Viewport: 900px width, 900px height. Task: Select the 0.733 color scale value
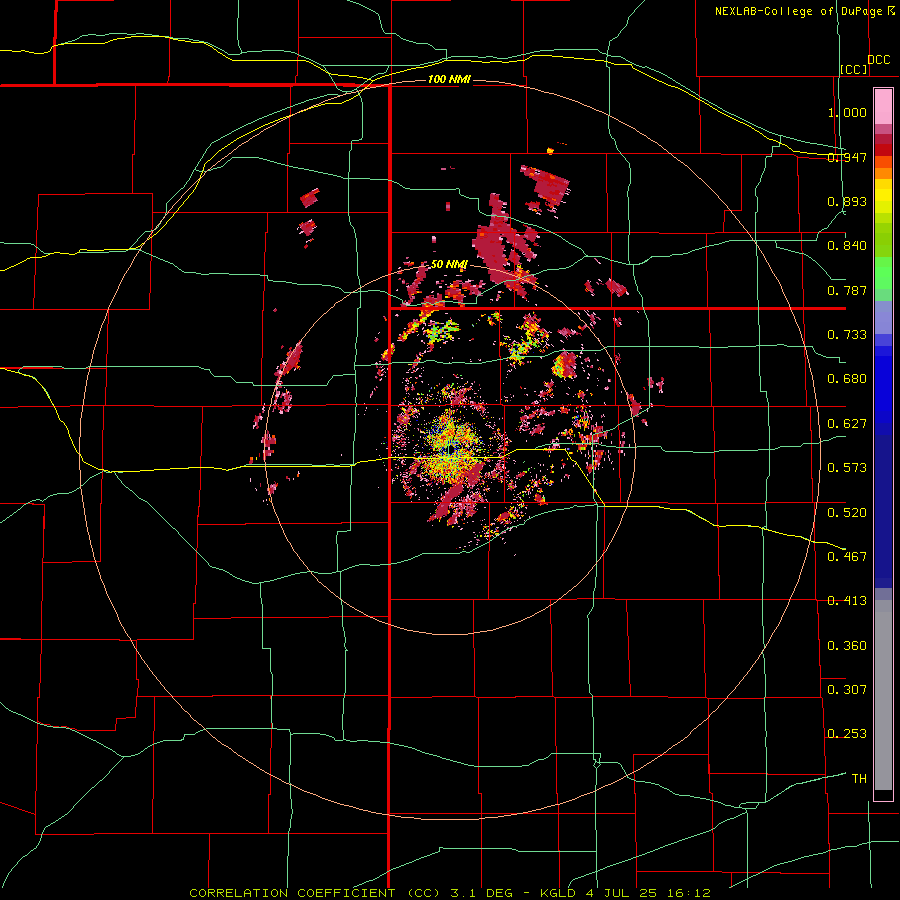(847, 335)
